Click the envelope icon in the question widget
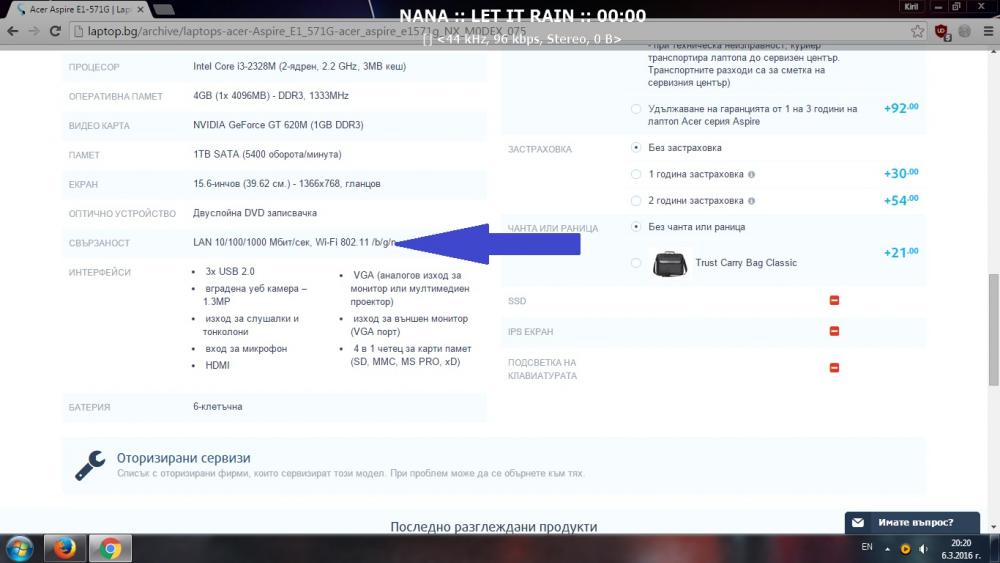This screenshot has height=563, width=1000. 858,522
